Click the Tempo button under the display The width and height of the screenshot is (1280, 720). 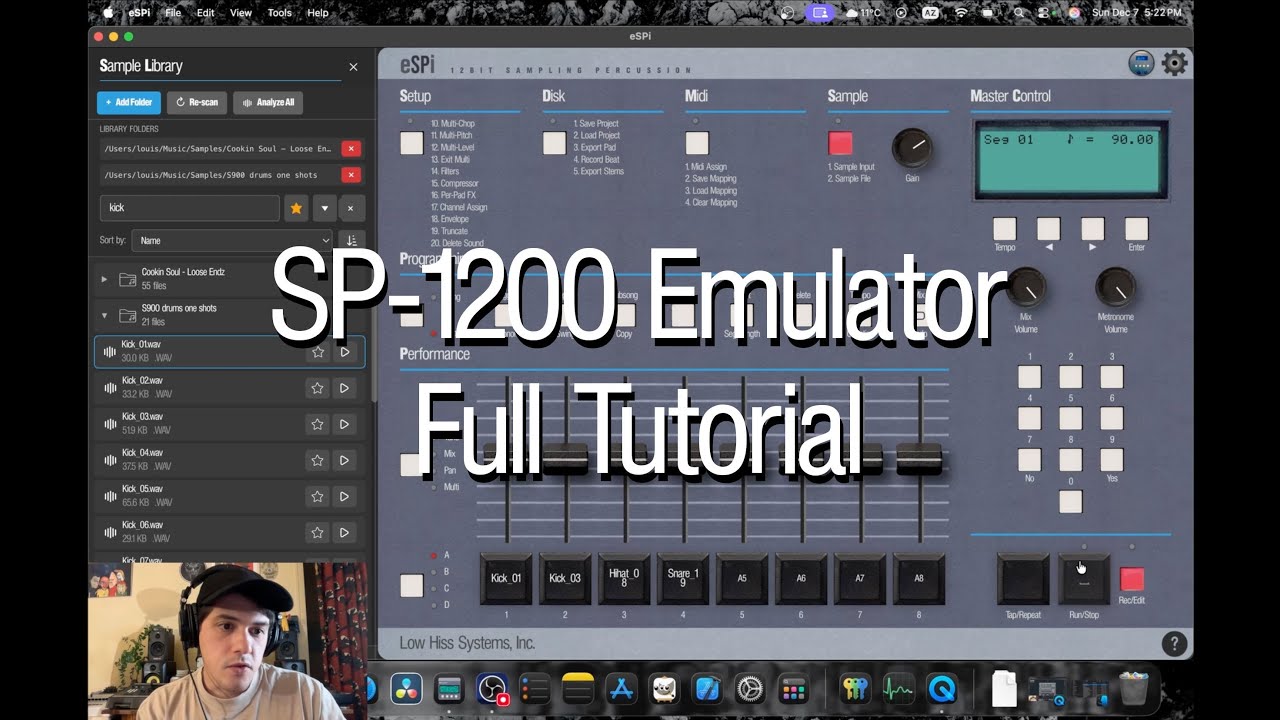[x=1004, y=229]
